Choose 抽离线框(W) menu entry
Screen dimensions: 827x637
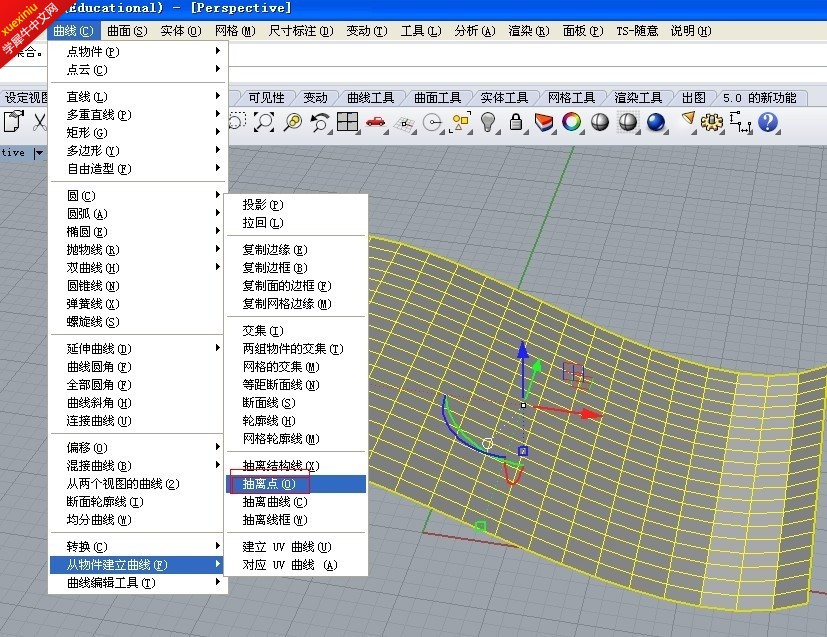[x=296, y=519]
